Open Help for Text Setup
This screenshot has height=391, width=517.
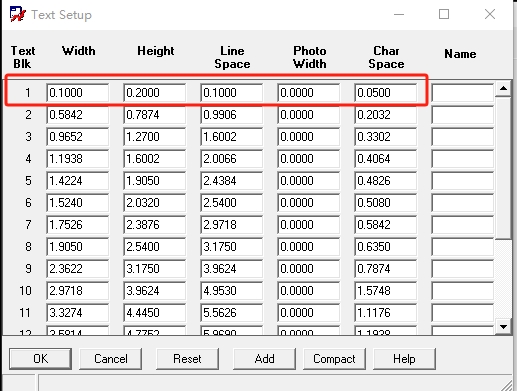tap(404, 359)
